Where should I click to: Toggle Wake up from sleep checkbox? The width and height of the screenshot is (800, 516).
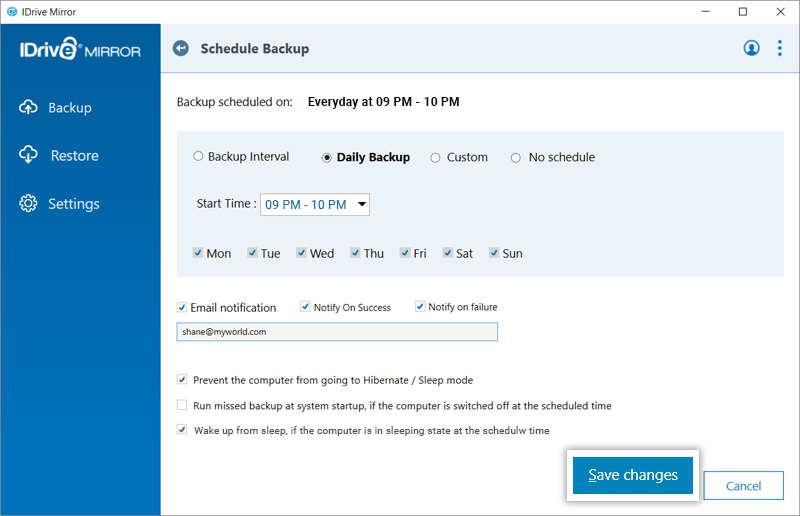pyautogui.click(x=182, y=429)
